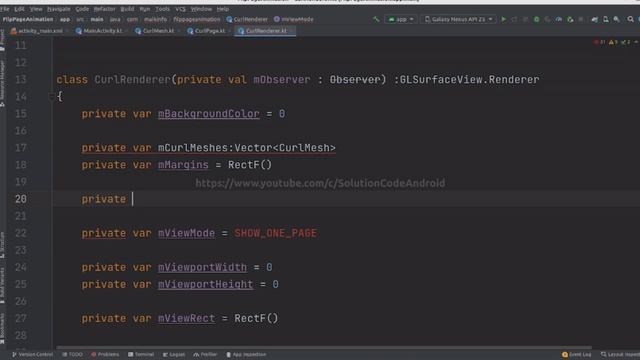Click the Make Project hammer icon
Viewport: 640px width, 360px height.
tap(376, 19)
